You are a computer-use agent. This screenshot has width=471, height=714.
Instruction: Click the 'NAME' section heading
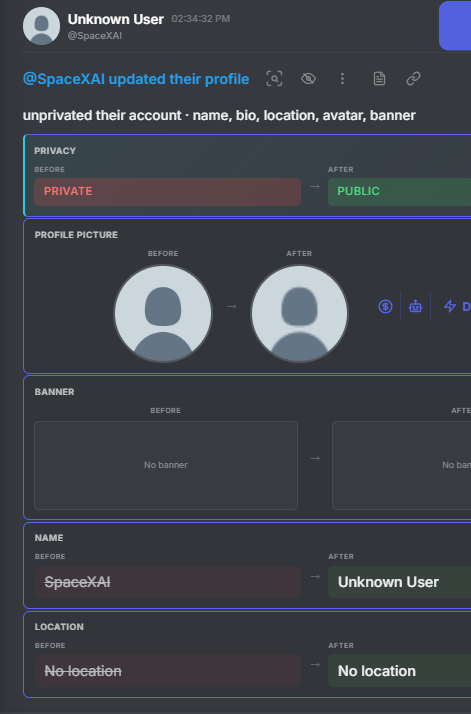pyautogui.click(x=49, y=538)
